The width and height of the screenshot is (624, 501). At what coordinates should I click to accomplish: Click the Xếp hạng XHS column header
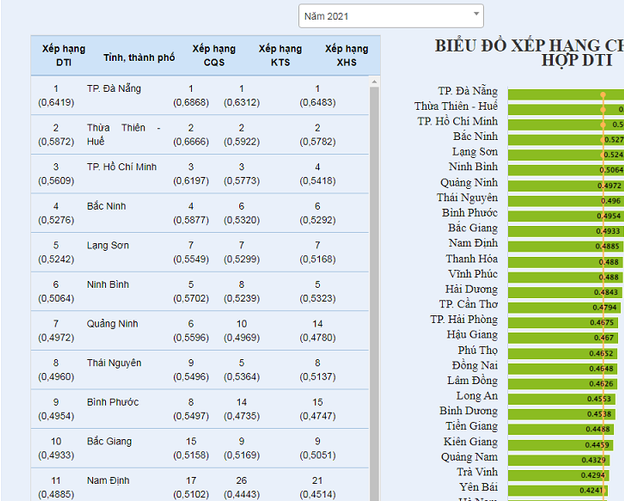pos(346,55)
